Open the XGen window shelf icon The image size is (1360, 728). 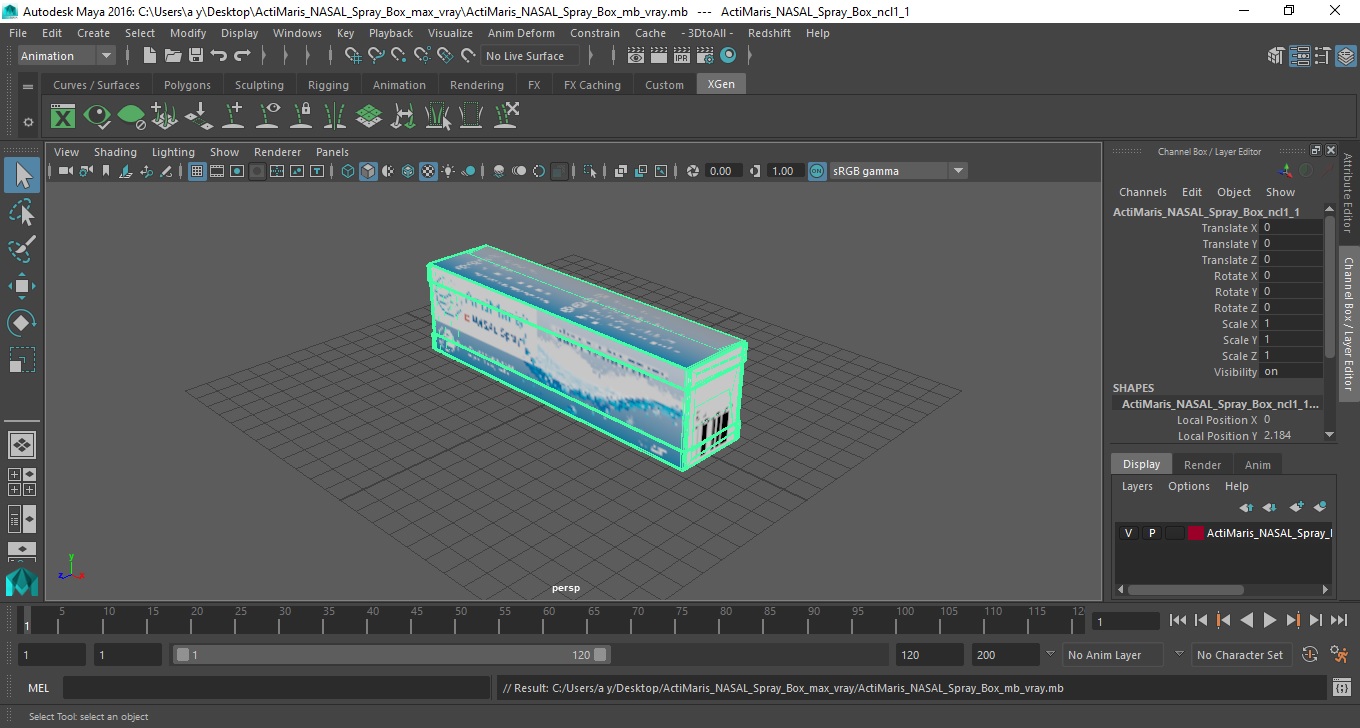pos(63,116)
